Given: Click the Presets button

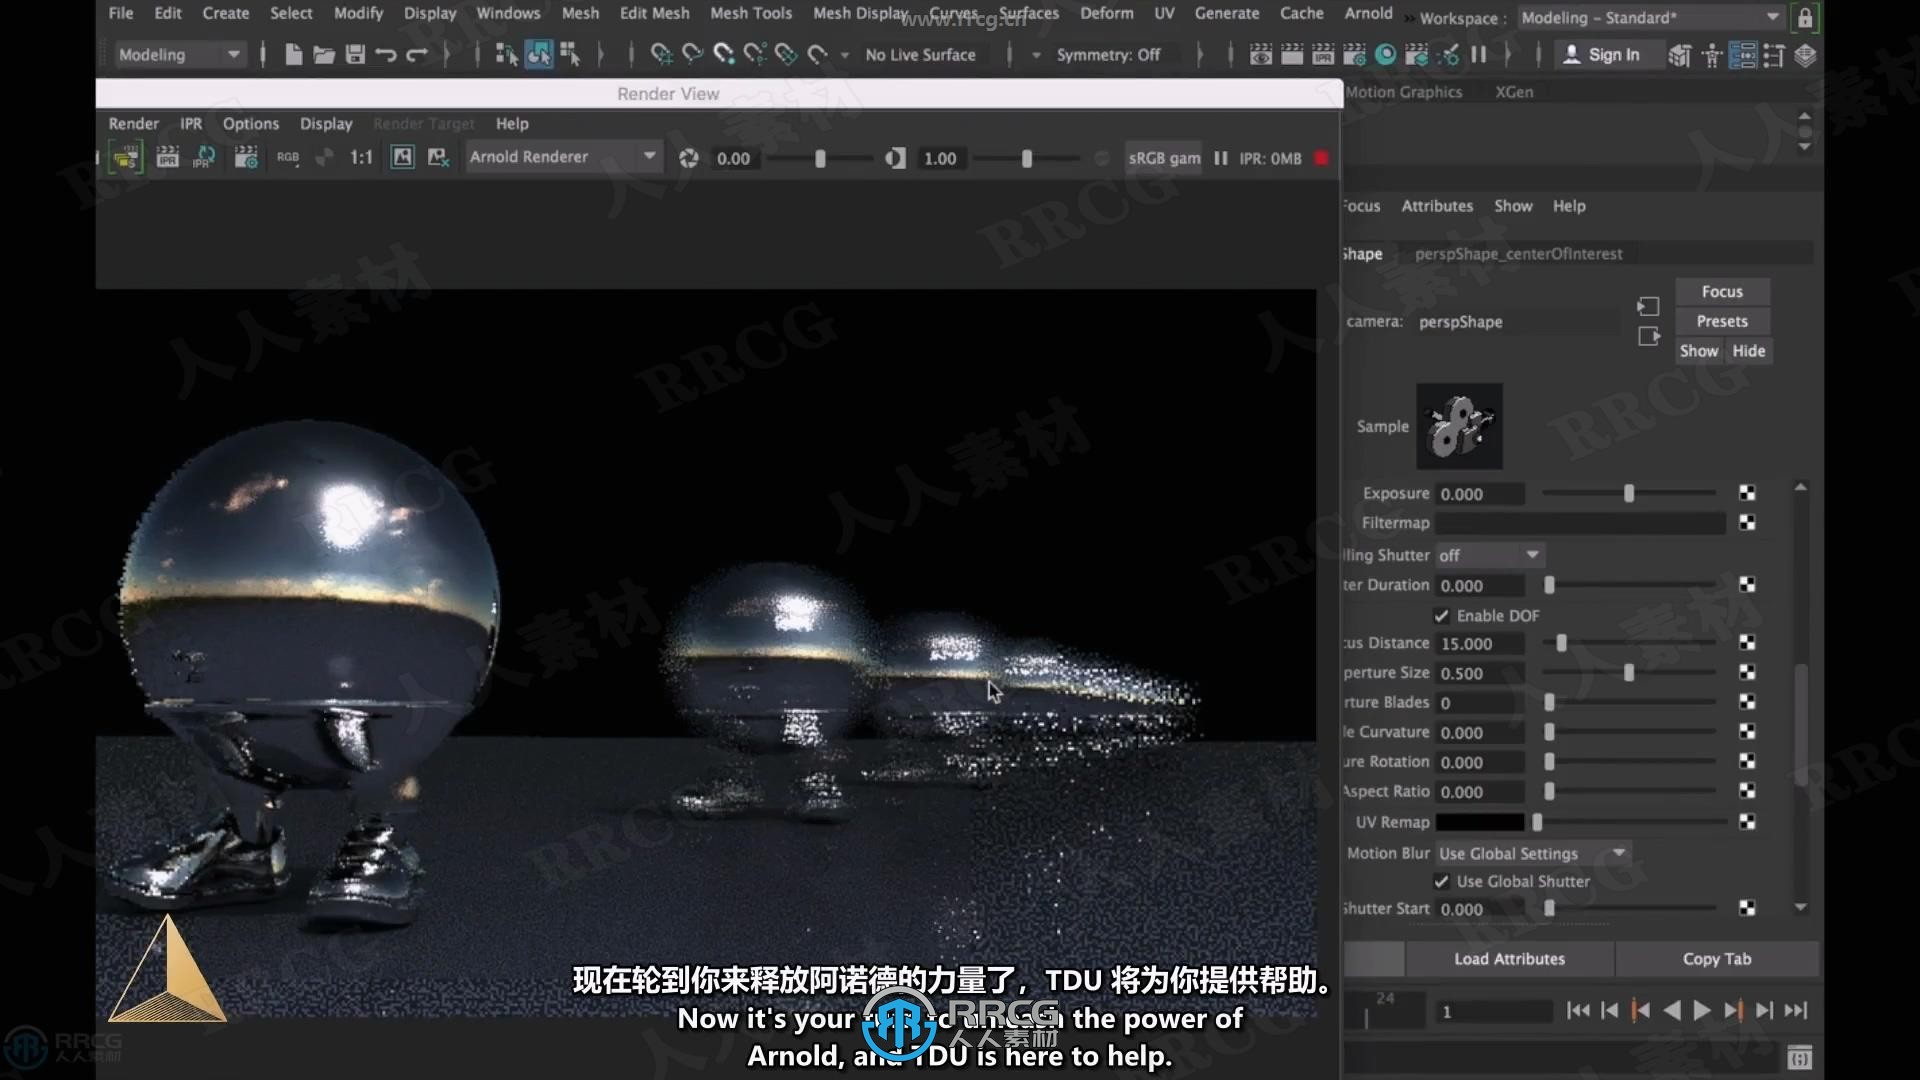Looking at the screenshot, I should (x=1722, y=321).
